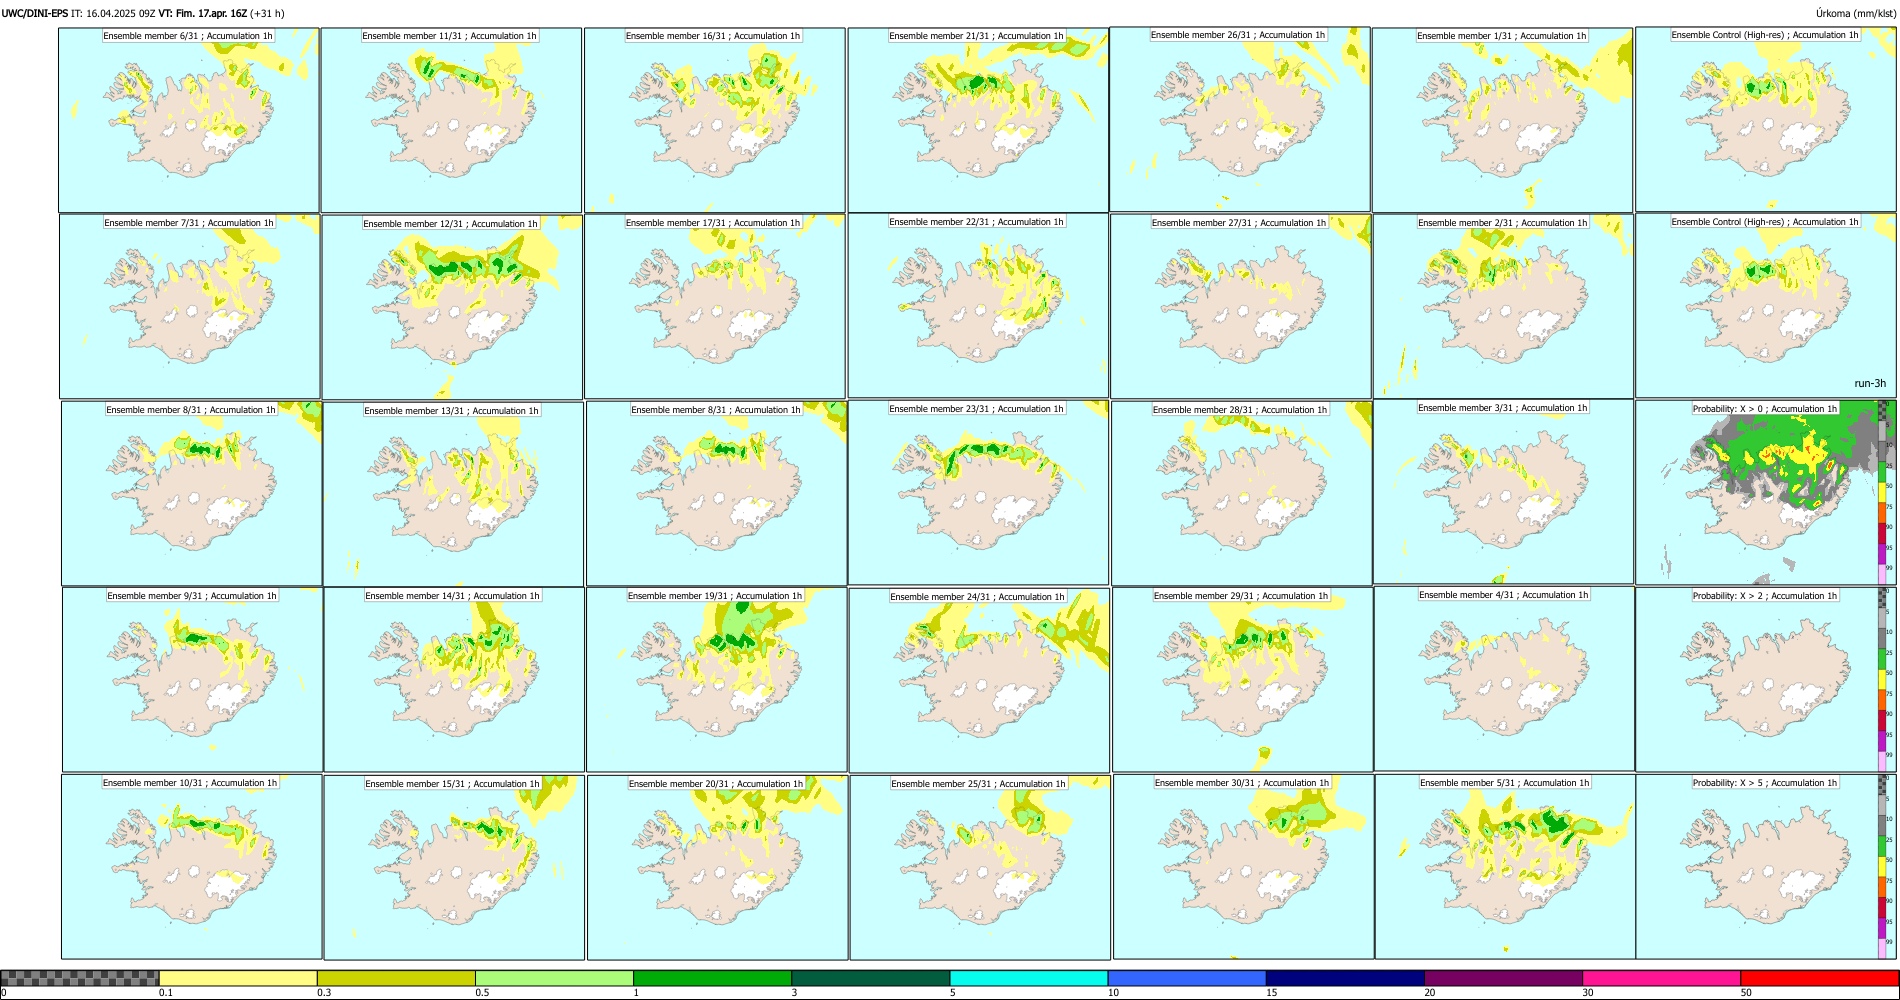
Task: Click the 'Ensemble member 9/31' title label
Action: [x=192, y=596]
